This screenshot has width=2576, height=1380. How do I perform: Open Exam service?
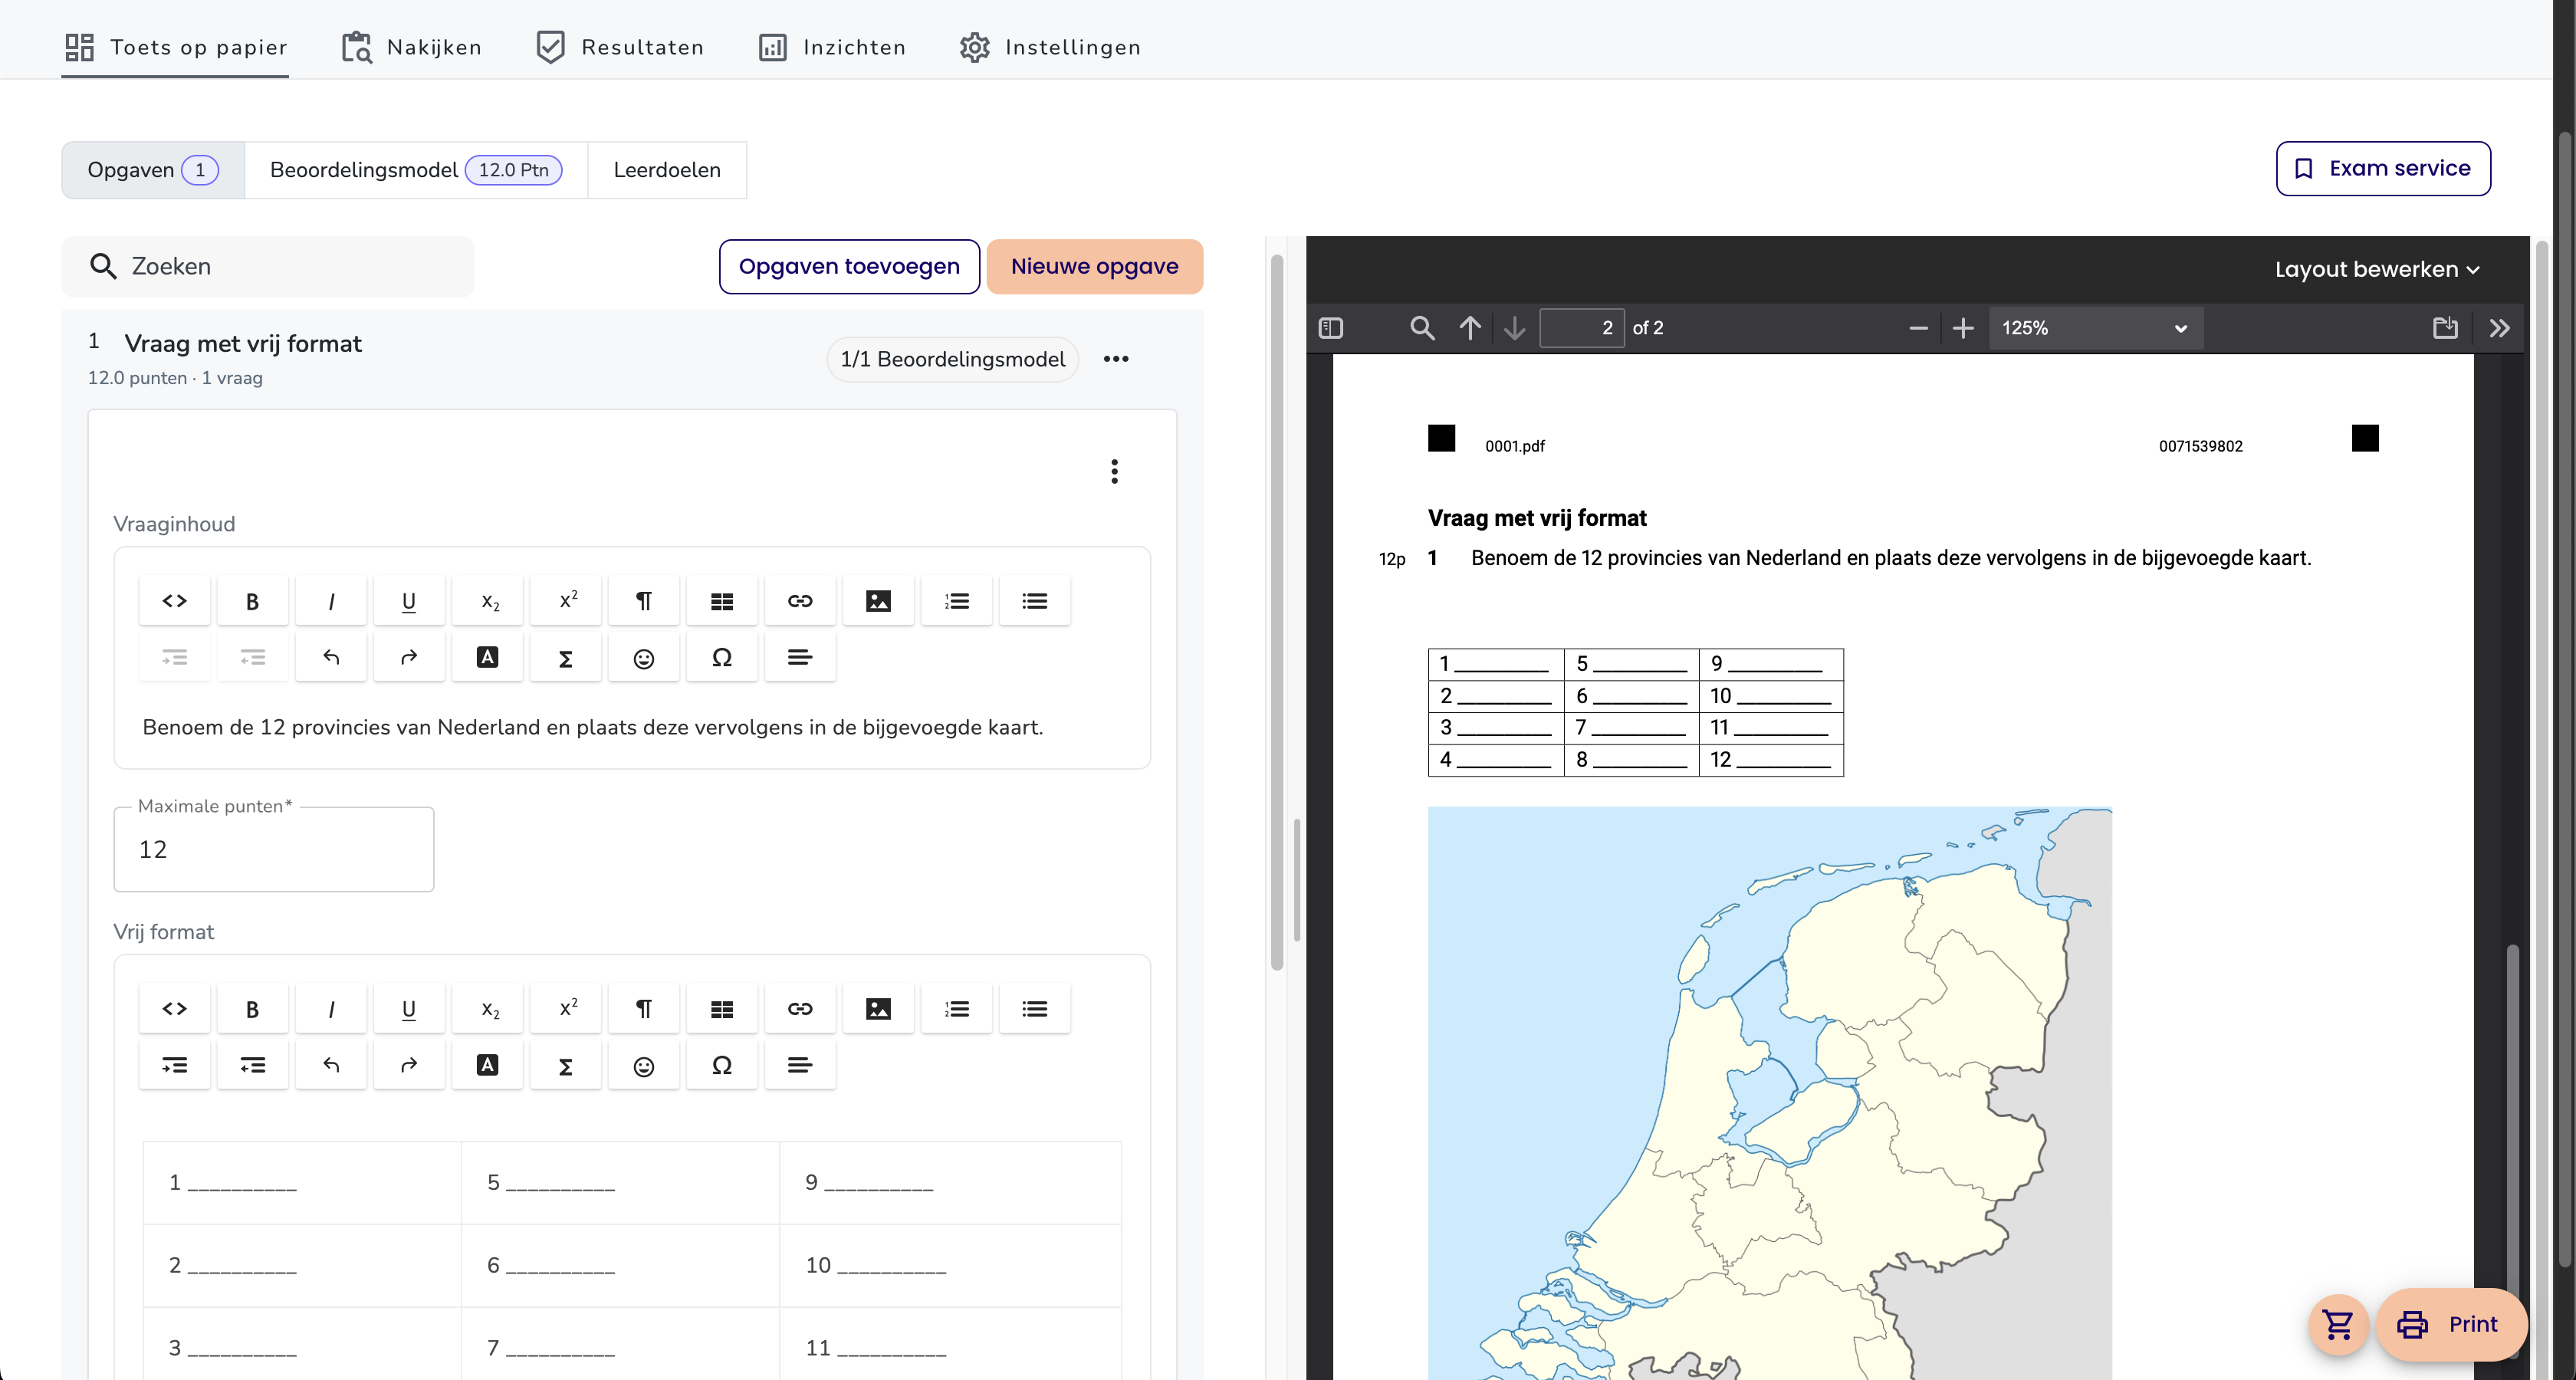[x=2383, y=168]
